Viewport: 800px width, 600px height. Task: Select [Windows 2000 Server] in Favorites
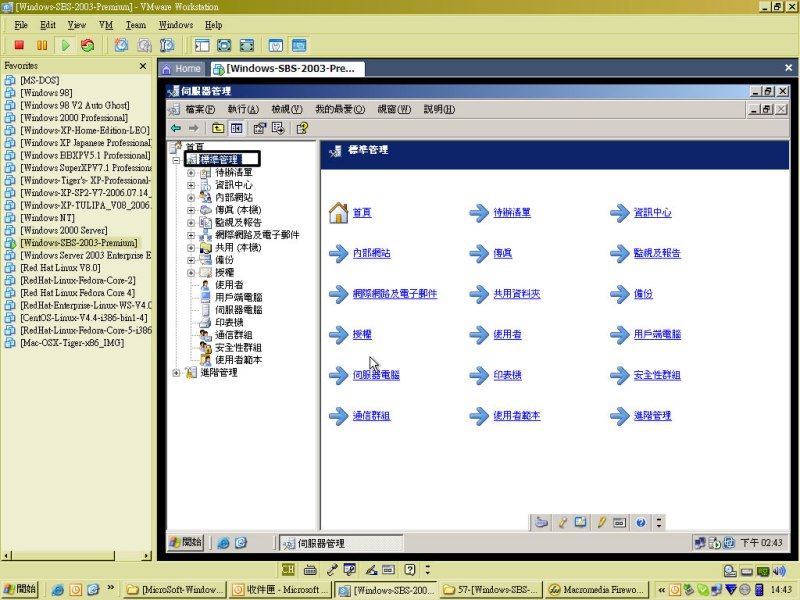click(64, 230)
